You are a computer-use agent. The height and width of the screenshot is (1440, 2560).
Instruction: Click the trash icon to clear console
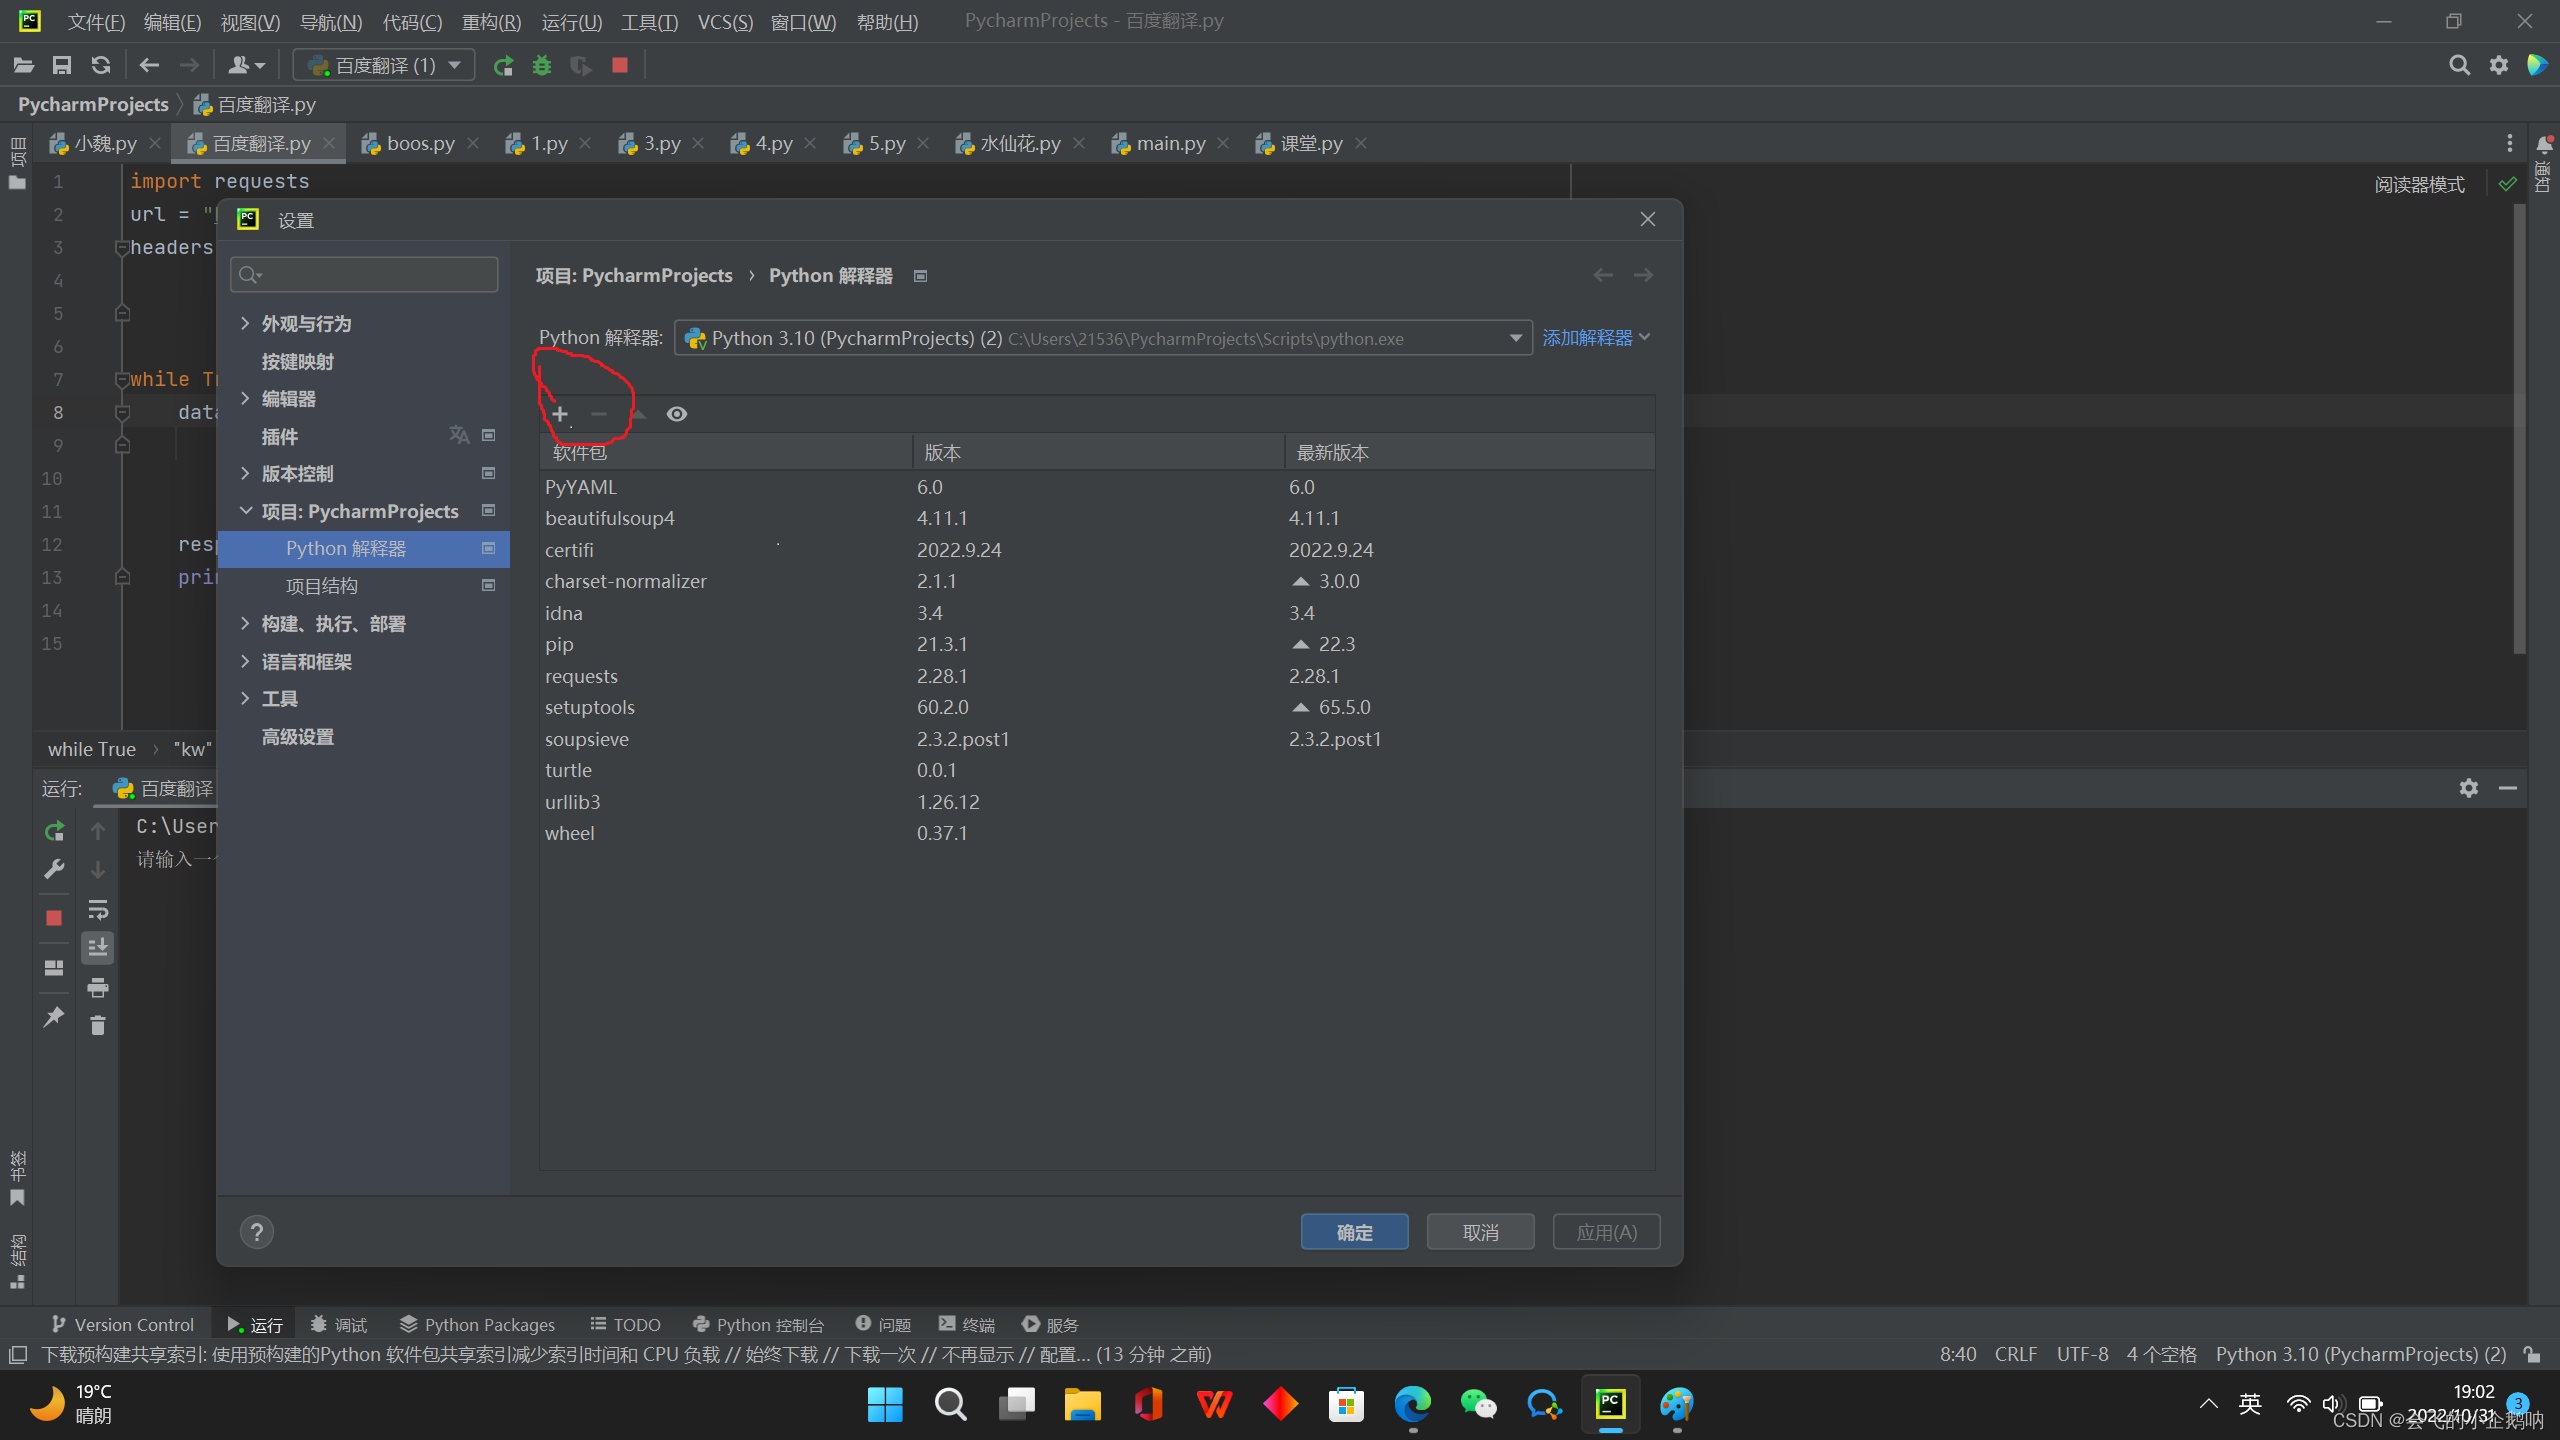tap(98, 1026)
